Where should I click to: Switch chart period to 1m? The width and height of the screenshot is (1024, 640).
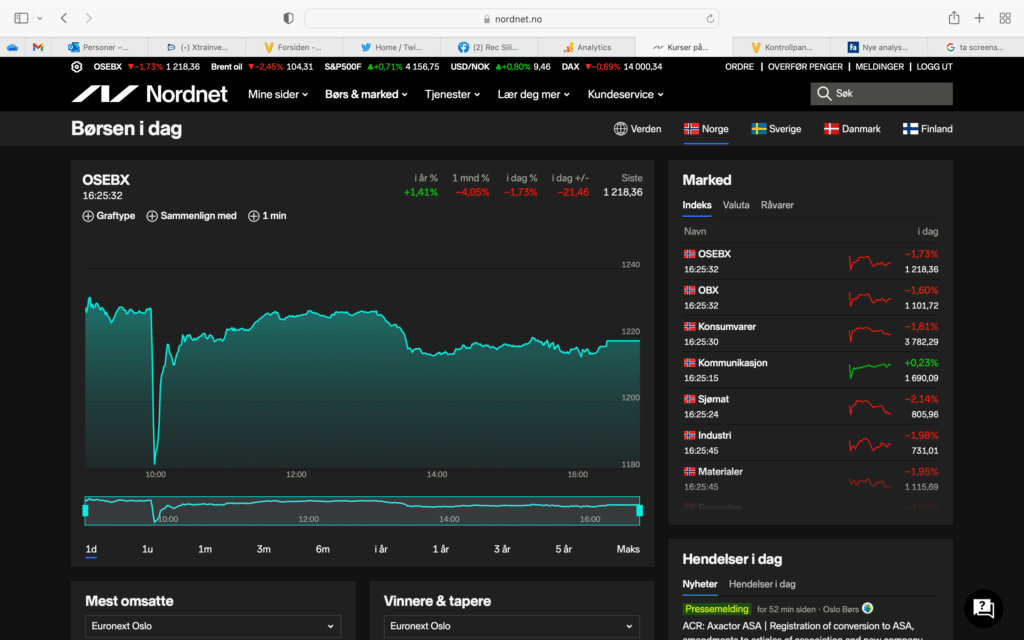(x=204, y=549)
